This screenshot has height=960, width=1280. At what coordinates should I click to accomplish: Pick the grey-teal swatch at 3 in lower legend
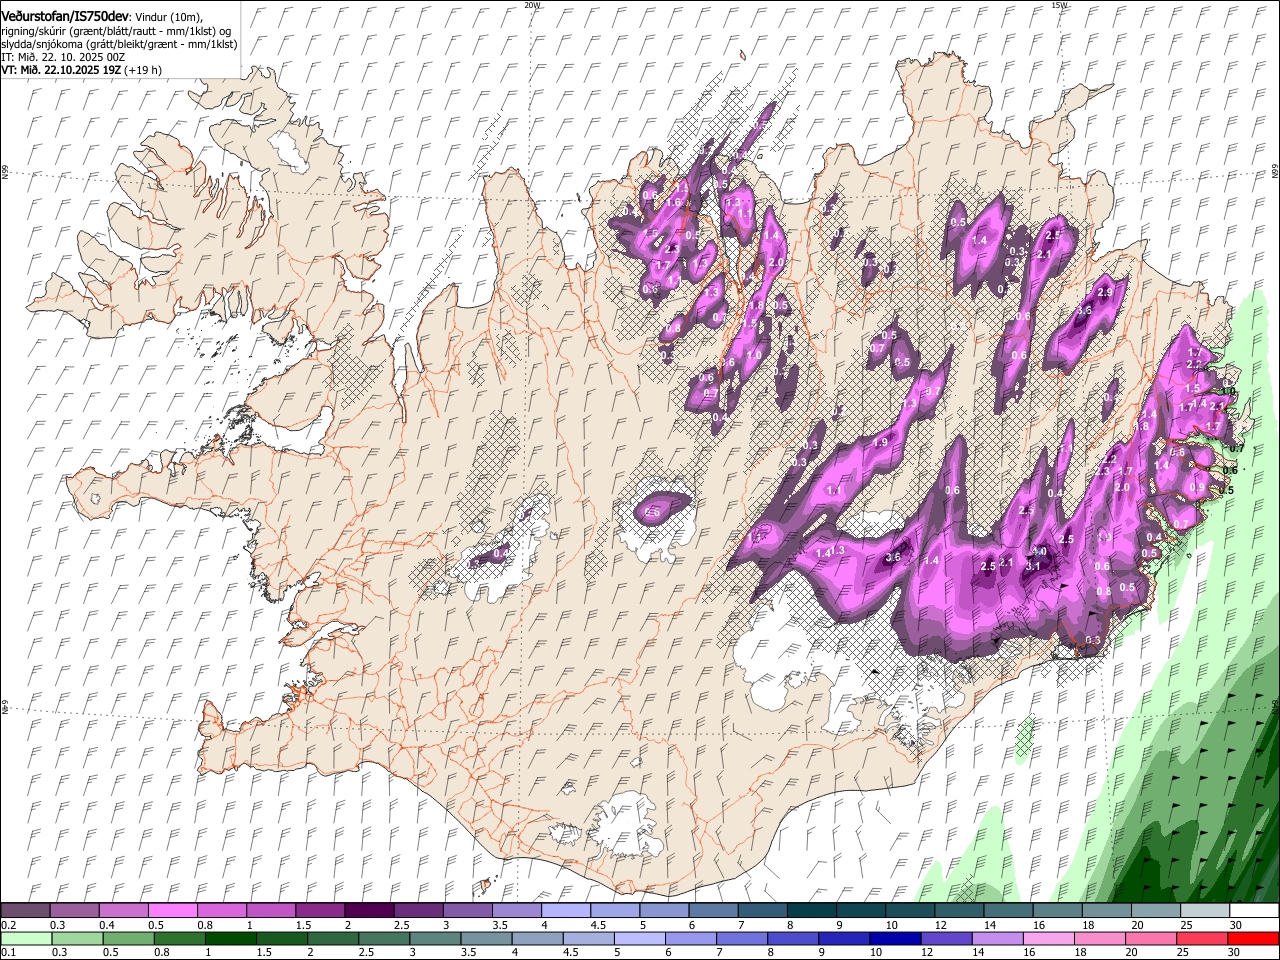coord(435,938)
